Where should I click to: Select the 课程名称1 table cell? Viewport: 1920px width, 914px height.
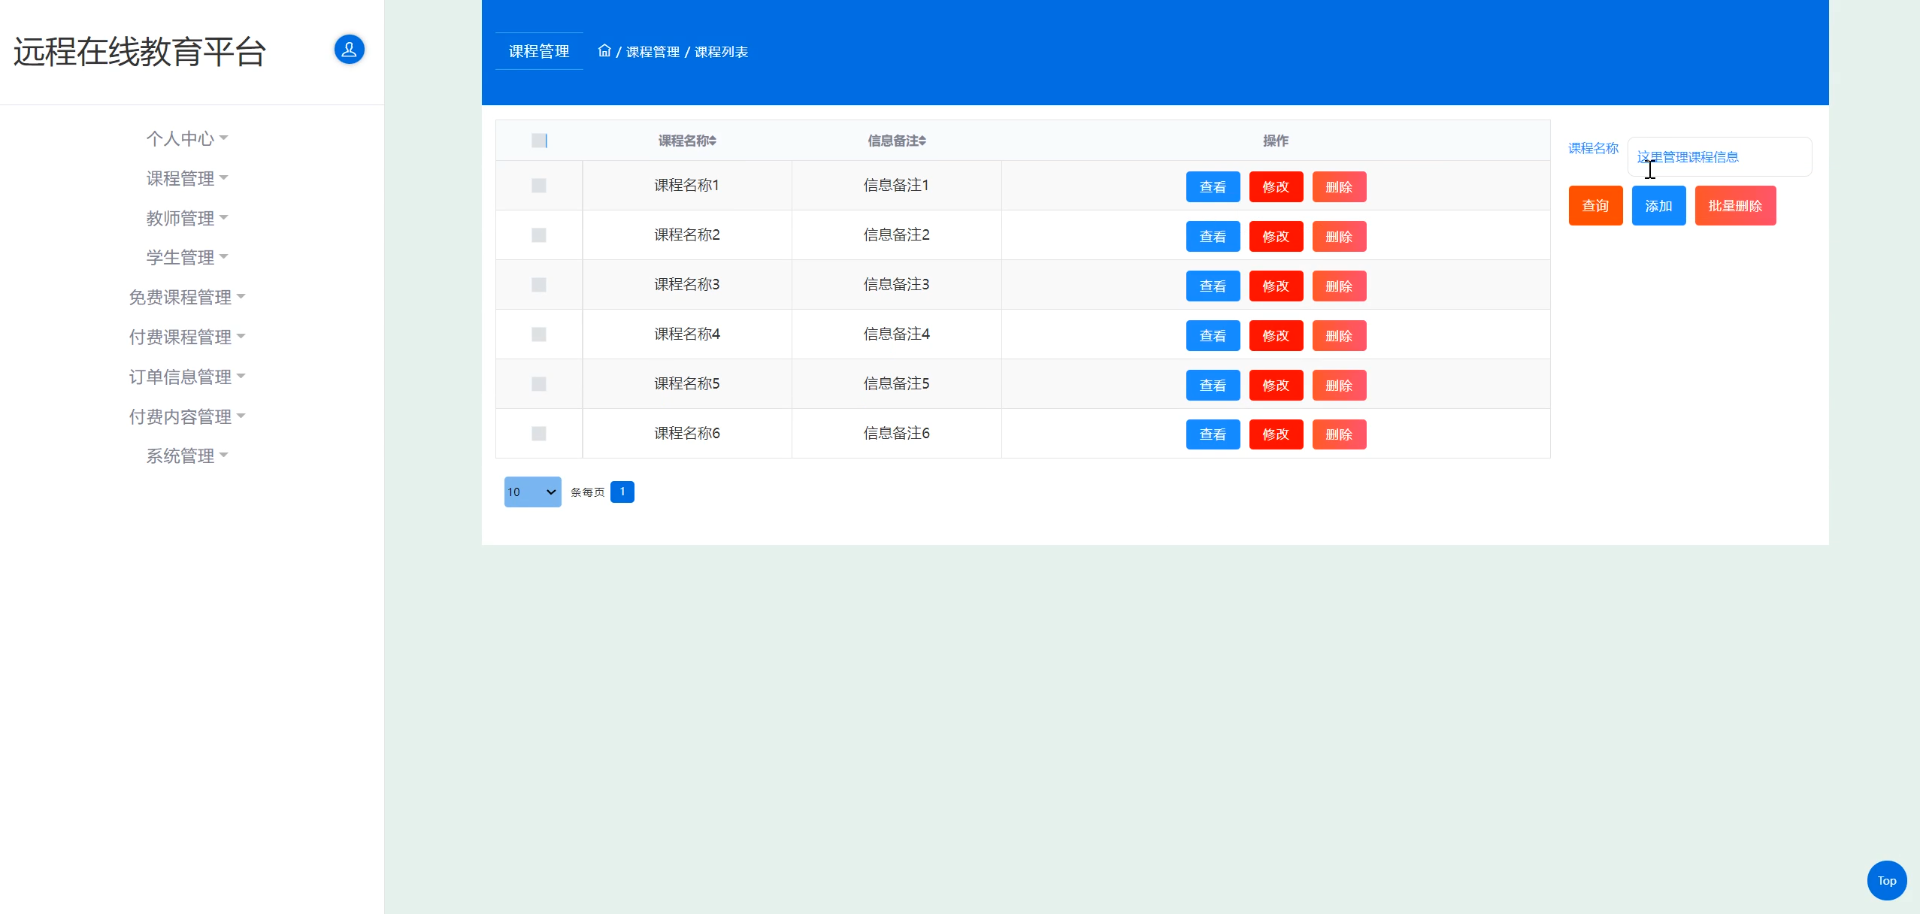point(687,185)
